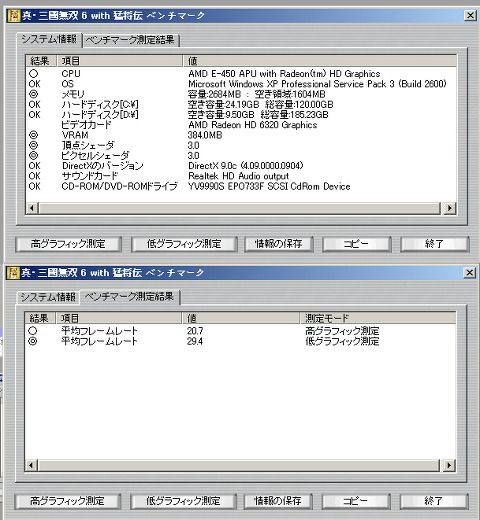Open ベンチマーク測定結果 tab in upper window
This screenshot has height=520, width=480.
click(x=130, y=40)
